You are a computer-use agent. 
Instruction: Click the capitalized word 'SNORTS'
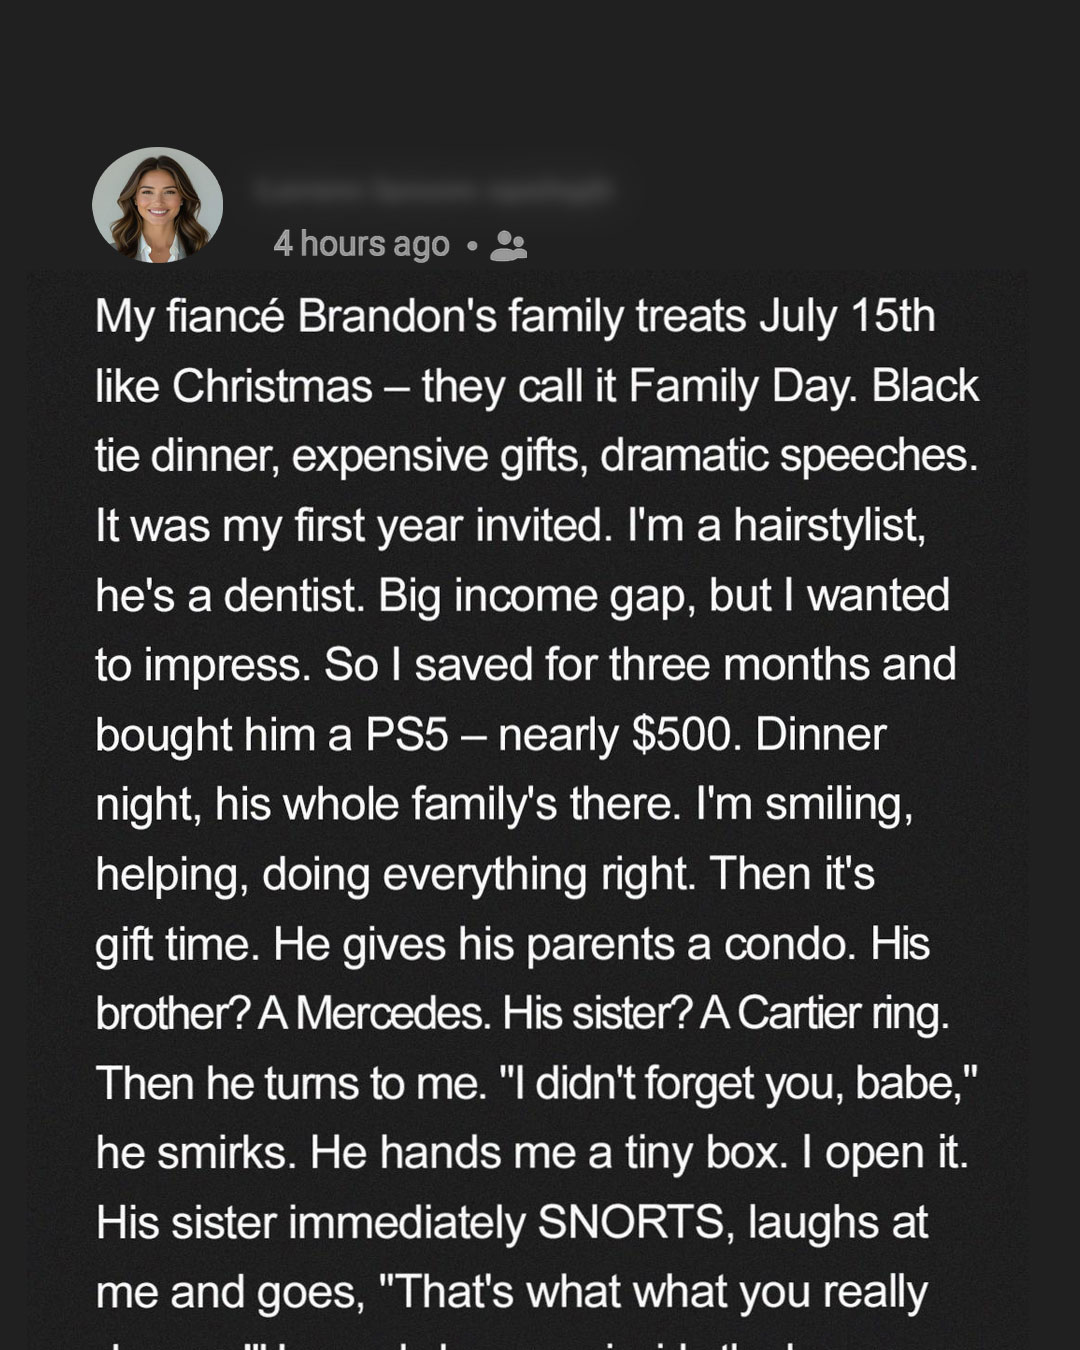pyautogui.click(x=631, y=1223)
